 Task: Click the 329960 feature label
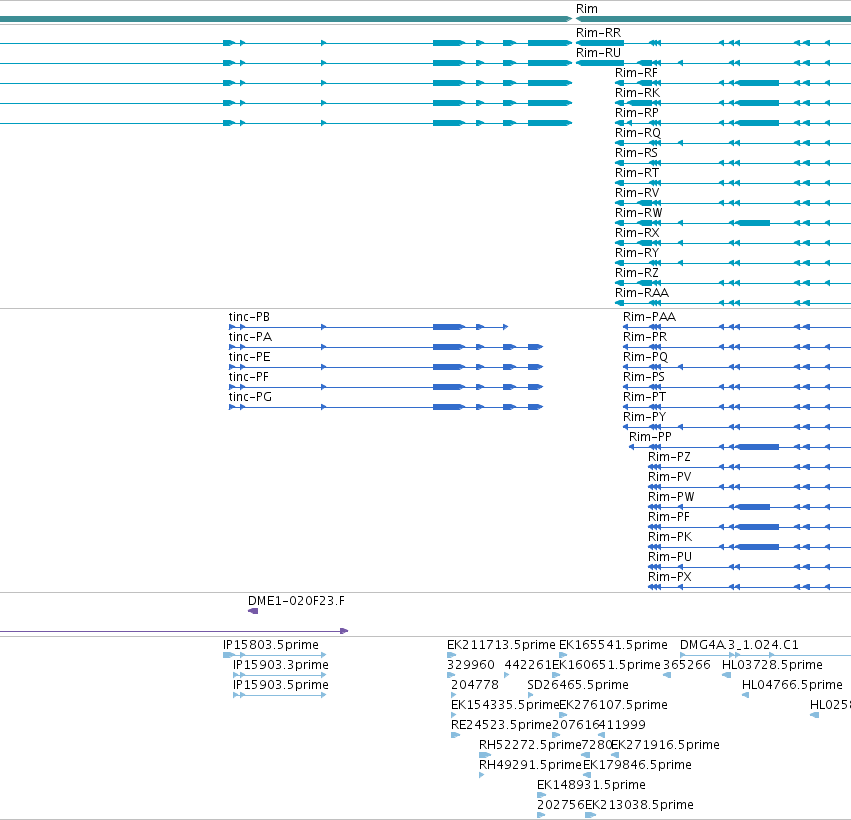(471, 665)
